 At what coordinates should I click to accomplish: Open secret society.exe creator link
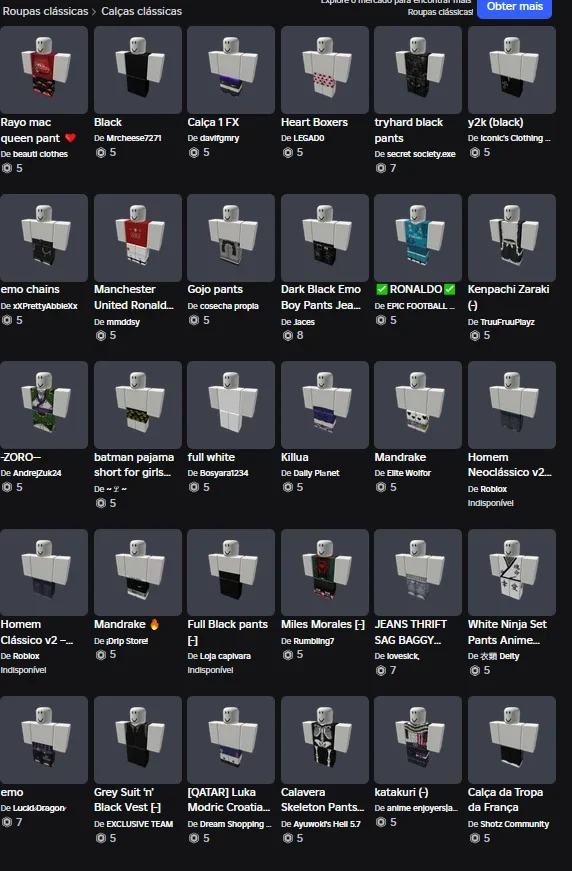pos(421,154)
